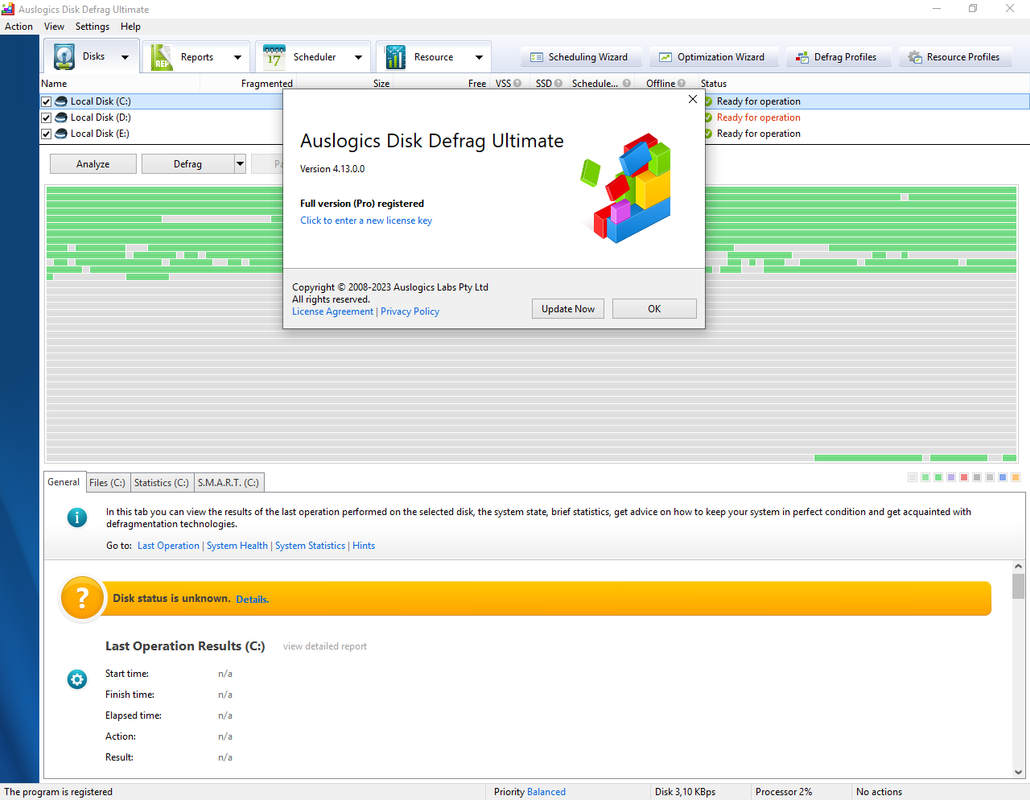
Task: Click the blue legend color swatch
Action: pyautogui.click(x=1002, y=477)
